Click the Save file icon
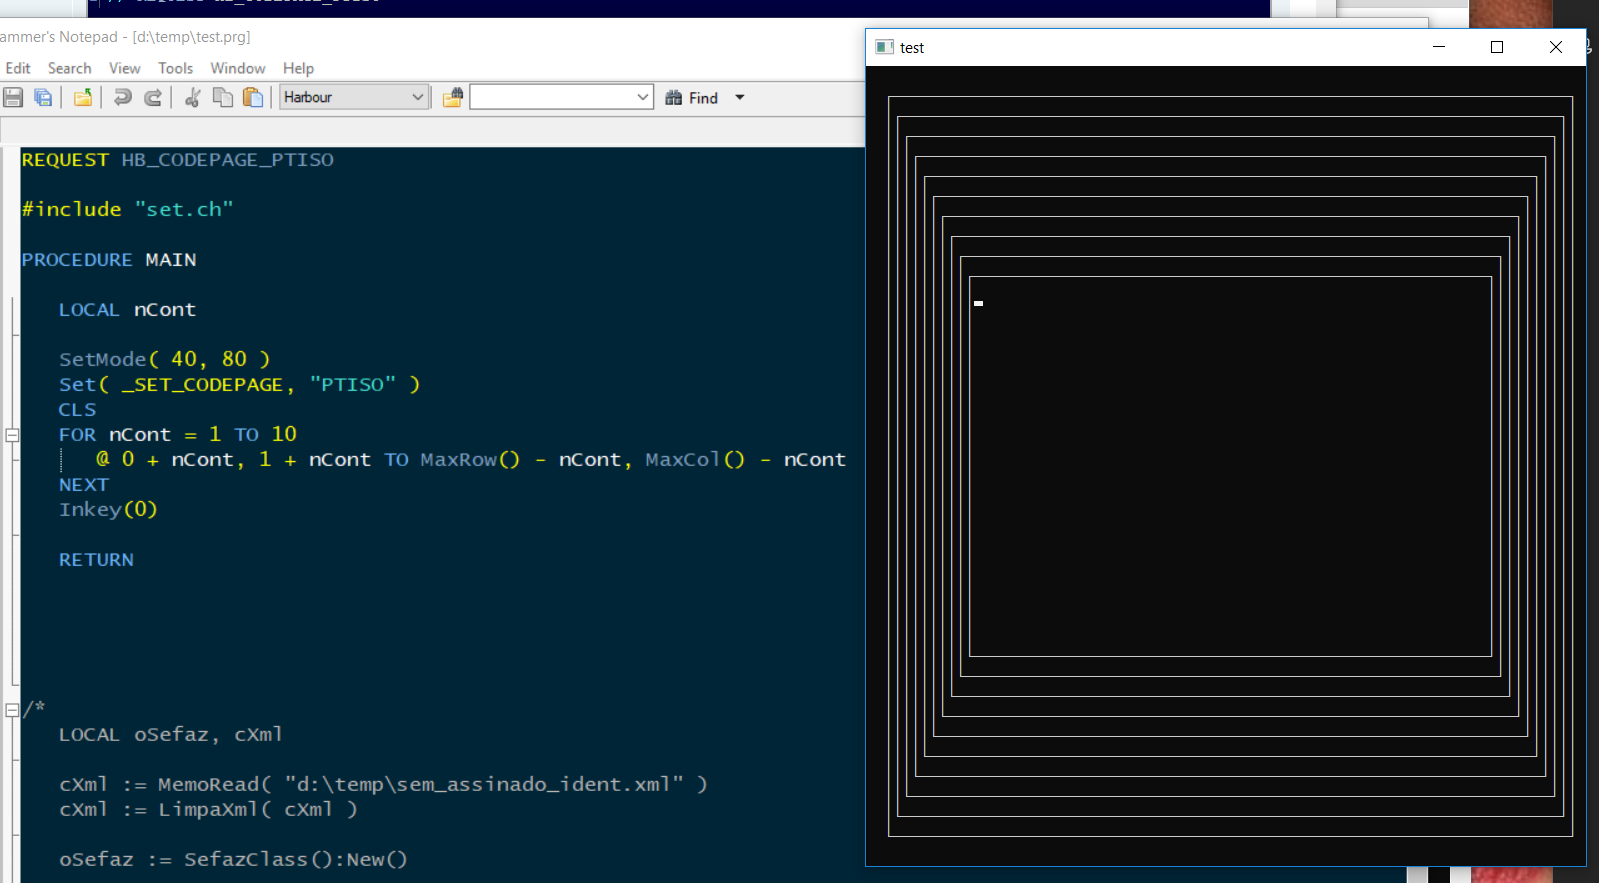1599x883 pixels. (x=13, y=97)
